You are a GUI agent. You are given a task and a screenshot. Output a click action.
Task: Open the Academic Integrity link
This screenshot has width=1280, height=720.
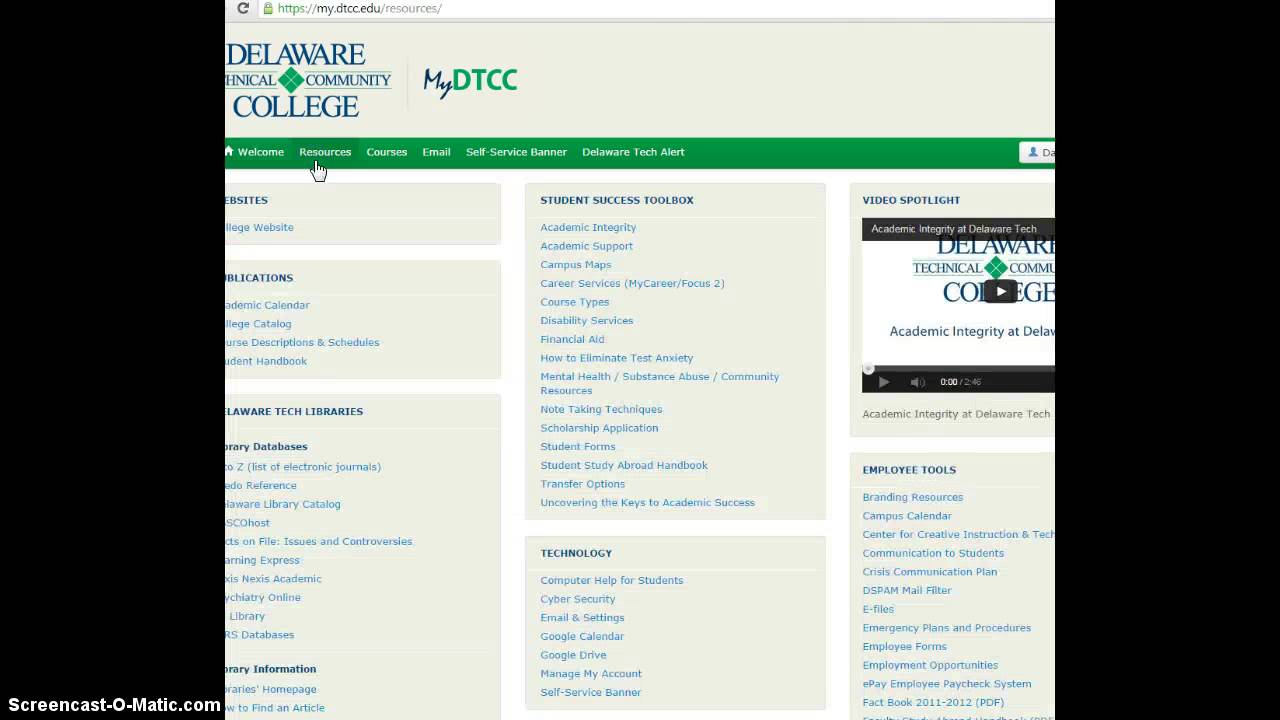pyautogui.click(x=588, y=227)
